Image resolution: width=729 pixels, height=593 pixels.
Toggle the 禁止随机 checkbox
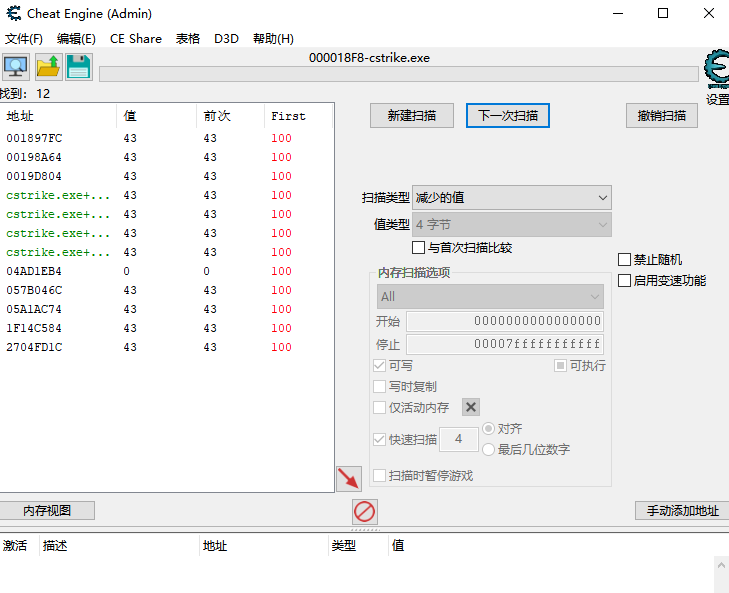click(624, 260)
